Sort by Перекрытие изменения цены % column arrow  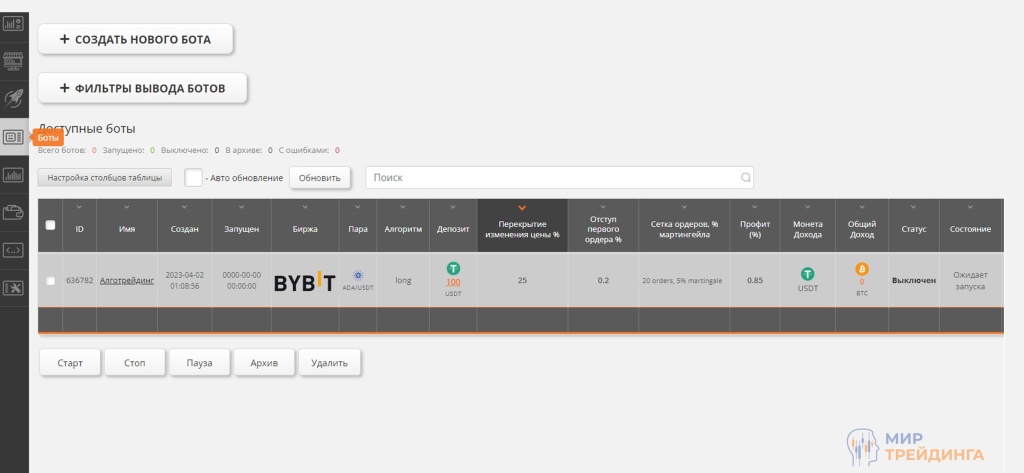(522, 208)
